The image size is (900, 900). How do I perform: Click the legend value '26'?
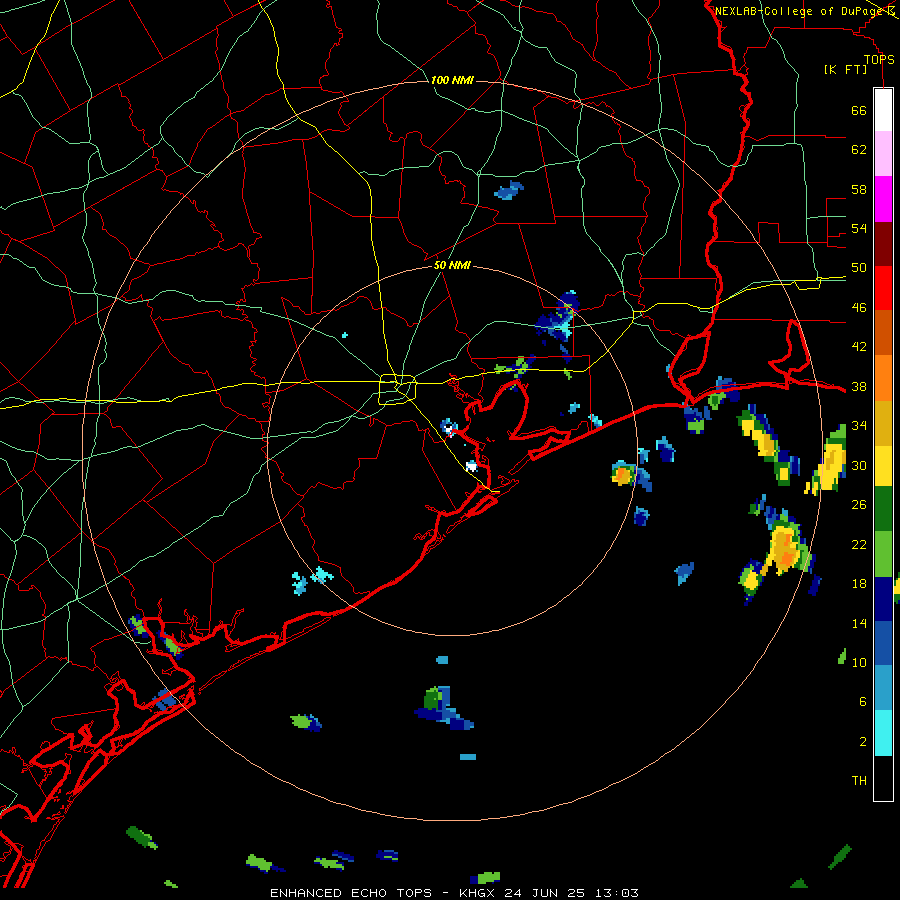[859, 505]
